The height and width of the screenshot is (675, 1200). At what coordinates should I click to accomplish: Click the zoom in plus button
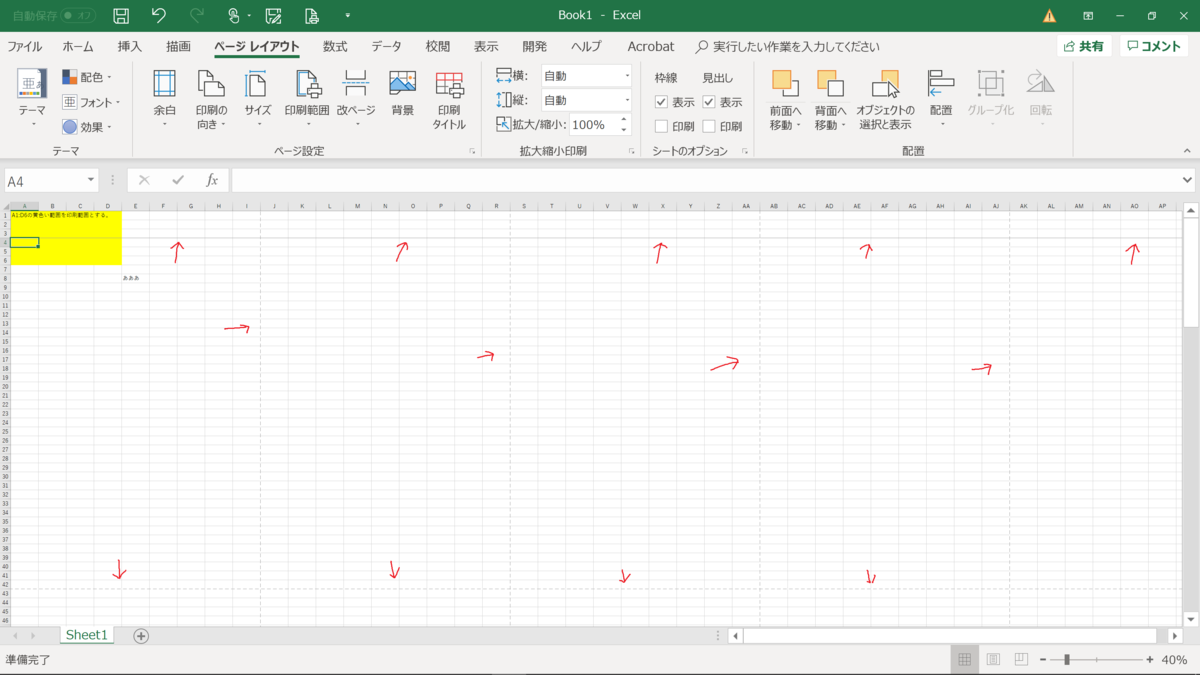click(x=1150, y=660)
